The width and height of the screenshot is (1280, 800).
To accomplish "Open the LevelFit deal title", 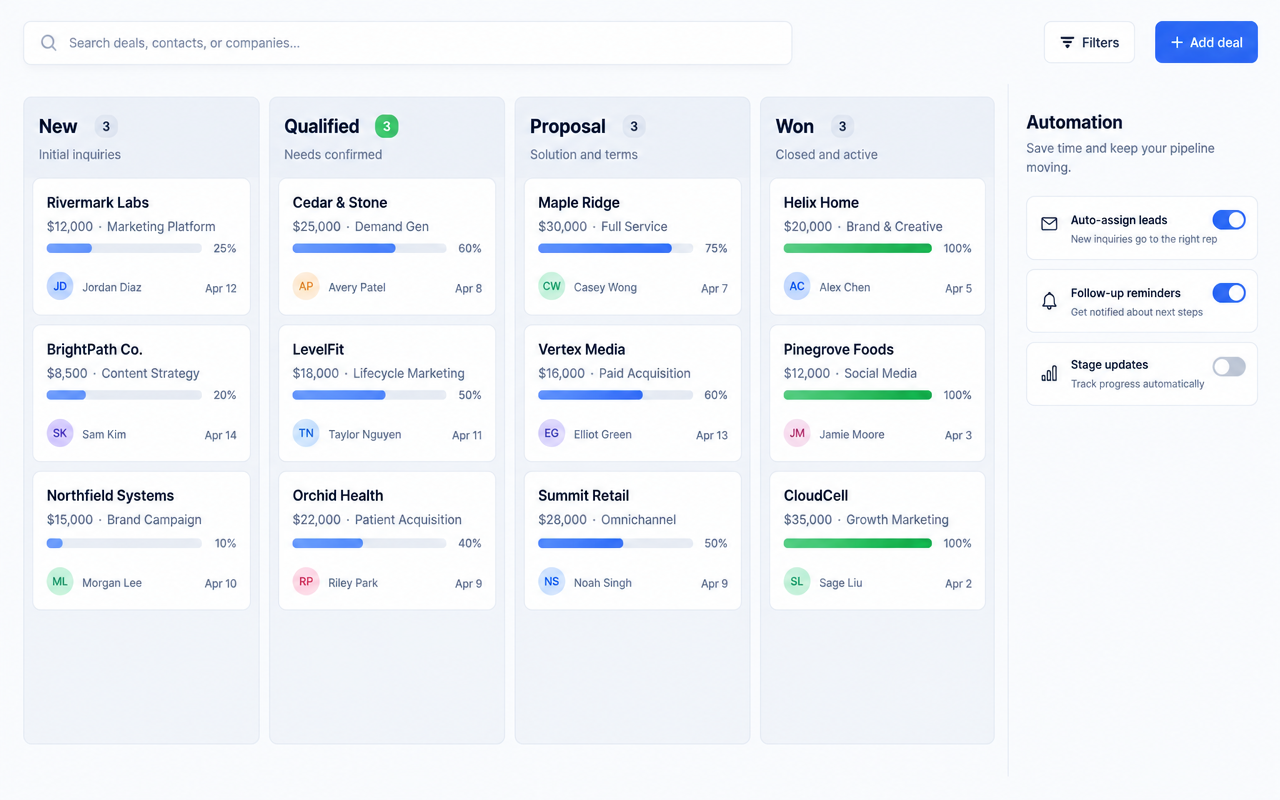I will point(318,350).
